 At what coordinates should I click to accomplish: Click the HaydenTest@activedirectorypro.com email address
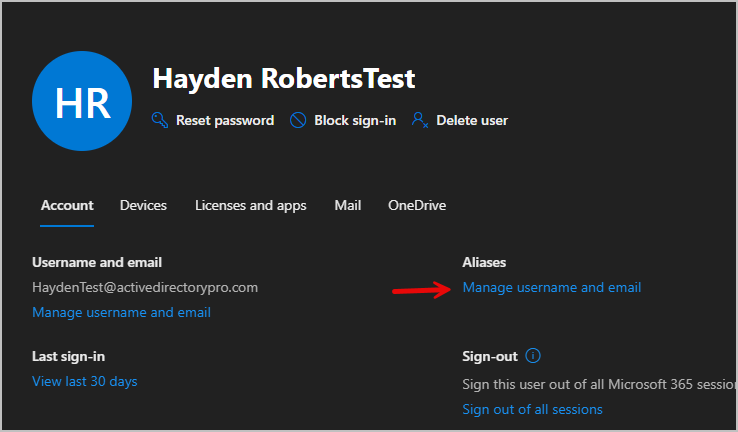point(145,287)
